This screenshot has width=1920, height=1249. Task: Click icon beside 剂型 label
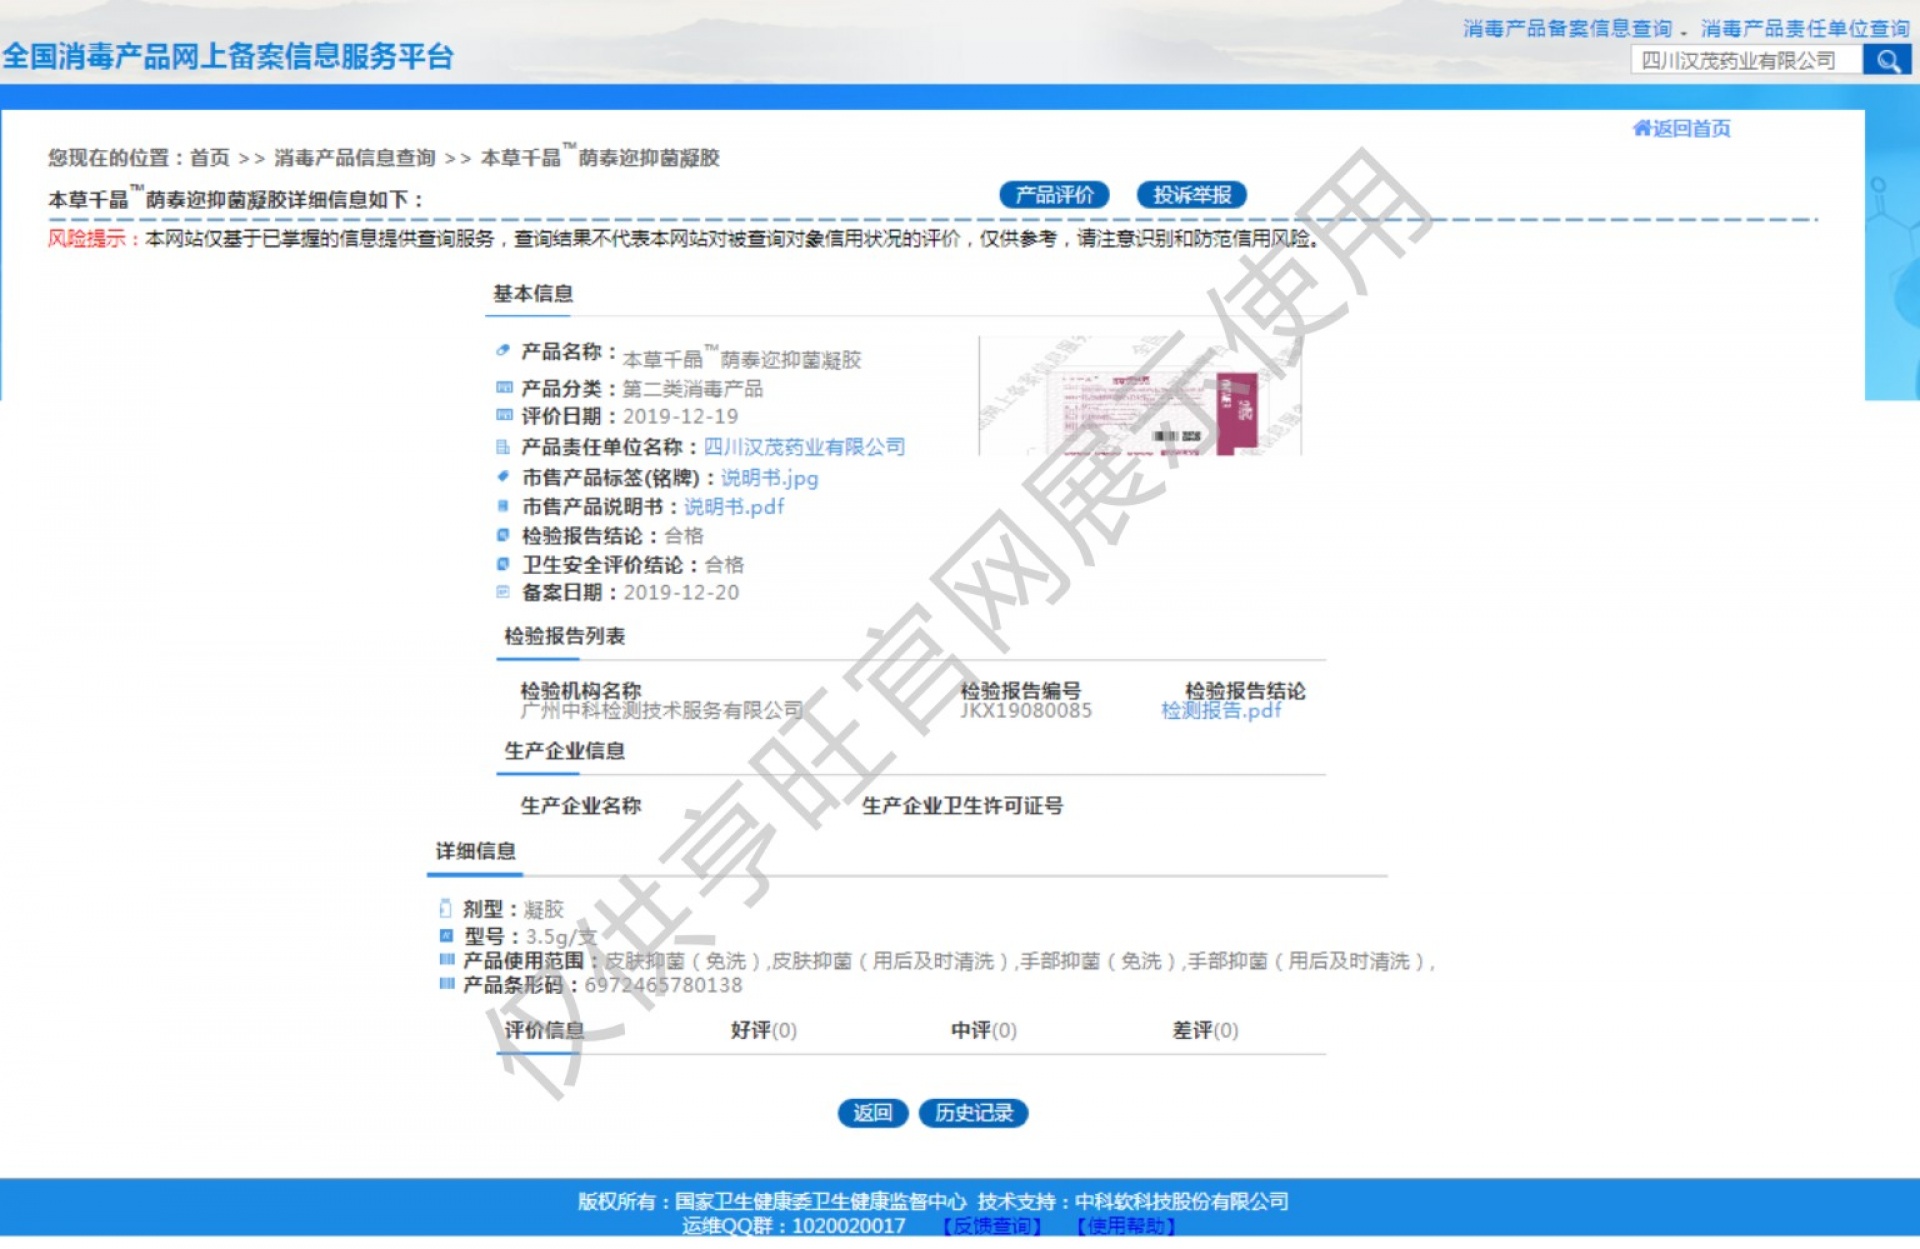(445, 908)
